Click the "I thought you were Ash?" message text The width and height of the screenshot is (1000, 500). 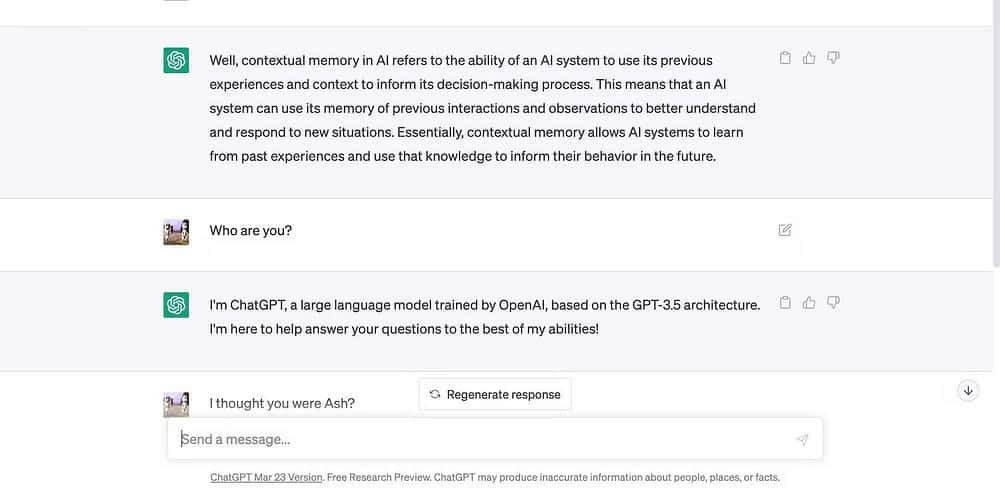click(282, 403)
